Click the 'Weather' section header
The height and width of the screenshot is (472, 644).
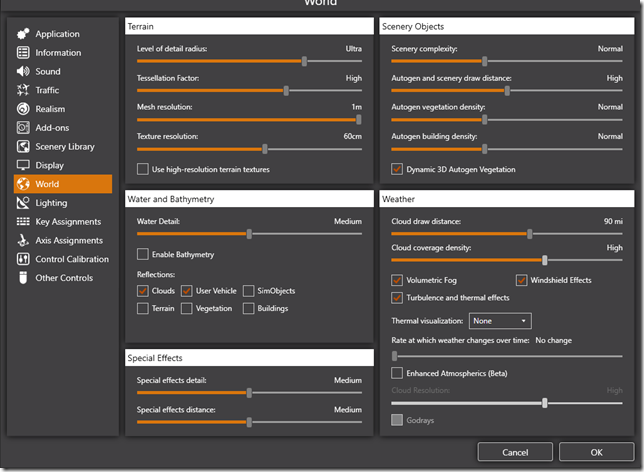point(507,199)
